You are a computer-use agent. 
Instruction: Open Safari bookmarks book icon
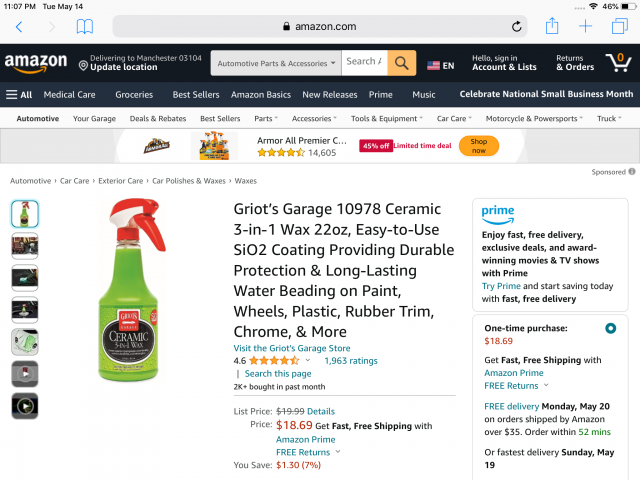click(85, 27)
